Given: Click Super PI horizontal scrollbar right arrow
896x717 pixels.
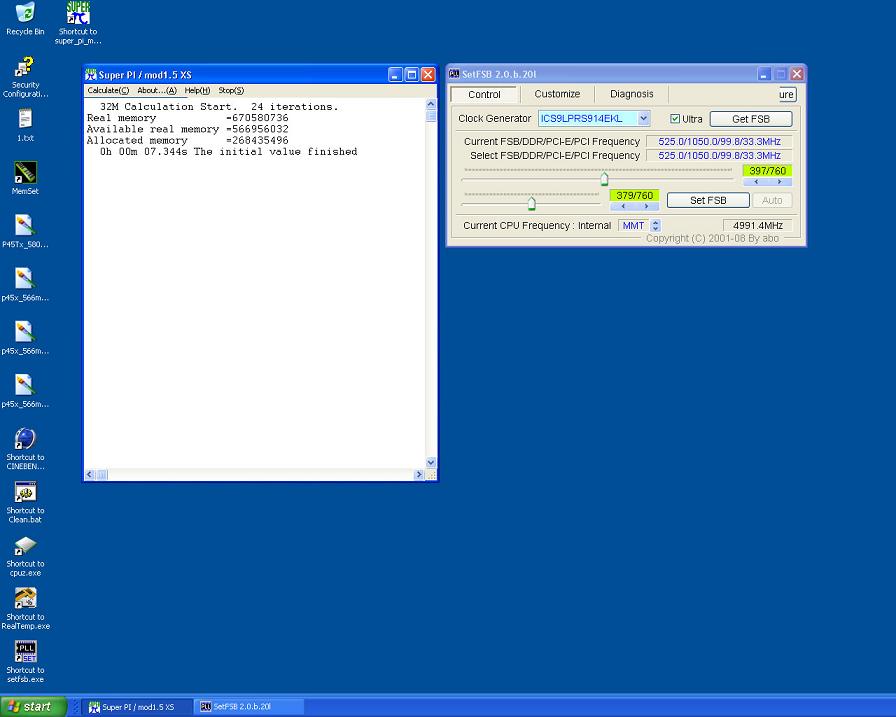Looking at the screenshot, I should click(x=419, y=474).
